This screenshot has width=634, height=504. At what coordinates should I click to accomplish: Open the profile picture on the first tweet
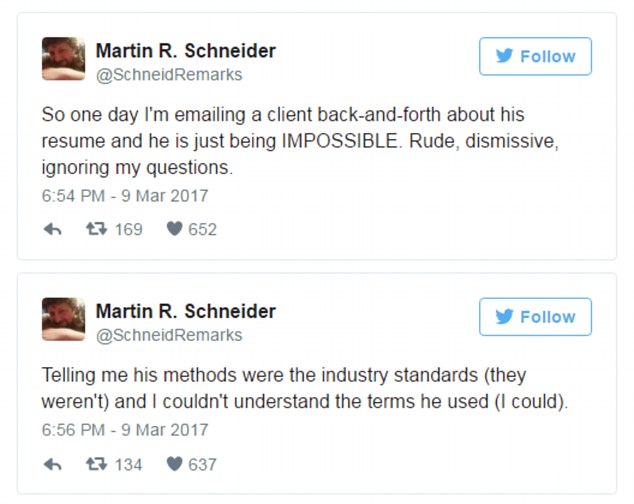pos(63,59)
